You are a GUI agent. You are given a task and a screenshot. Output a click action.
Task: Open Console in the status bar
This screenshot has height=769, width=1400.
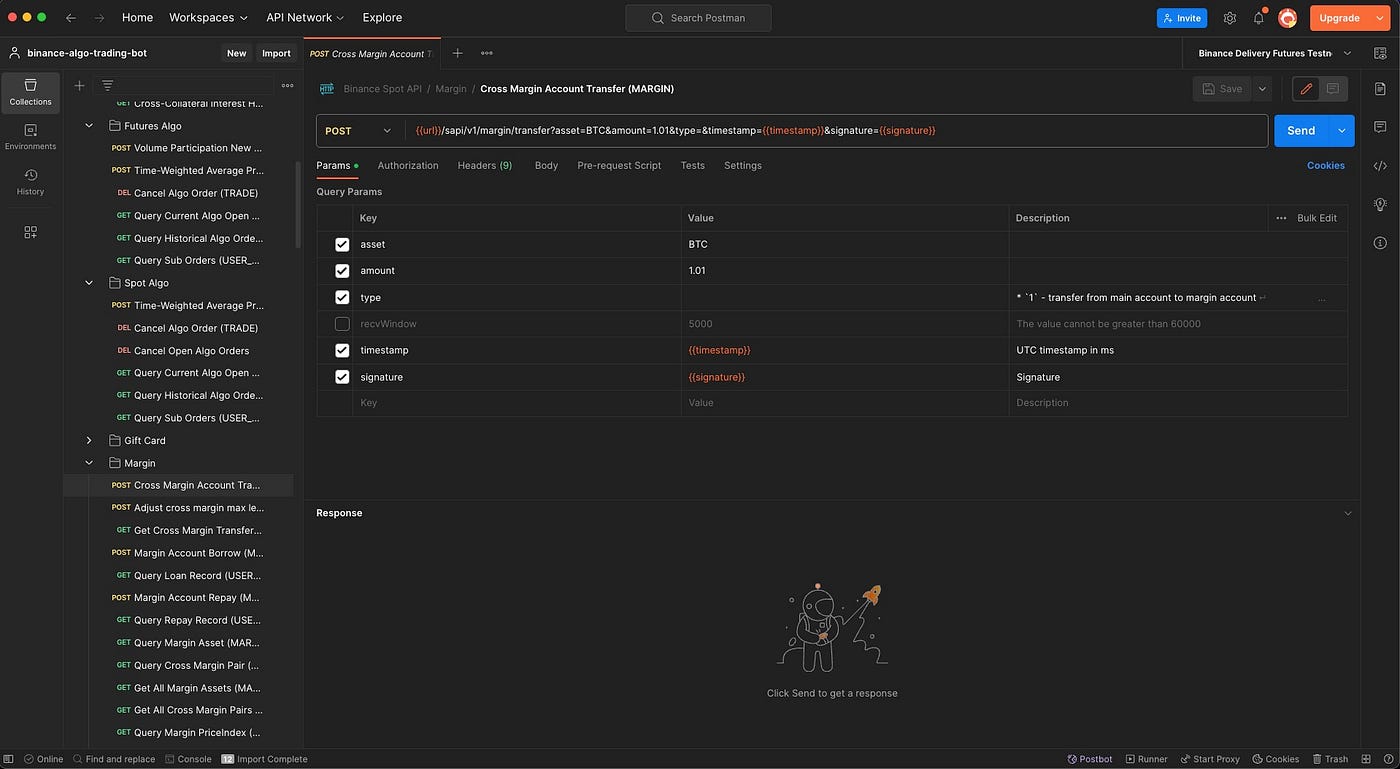[x=188, y=759]
